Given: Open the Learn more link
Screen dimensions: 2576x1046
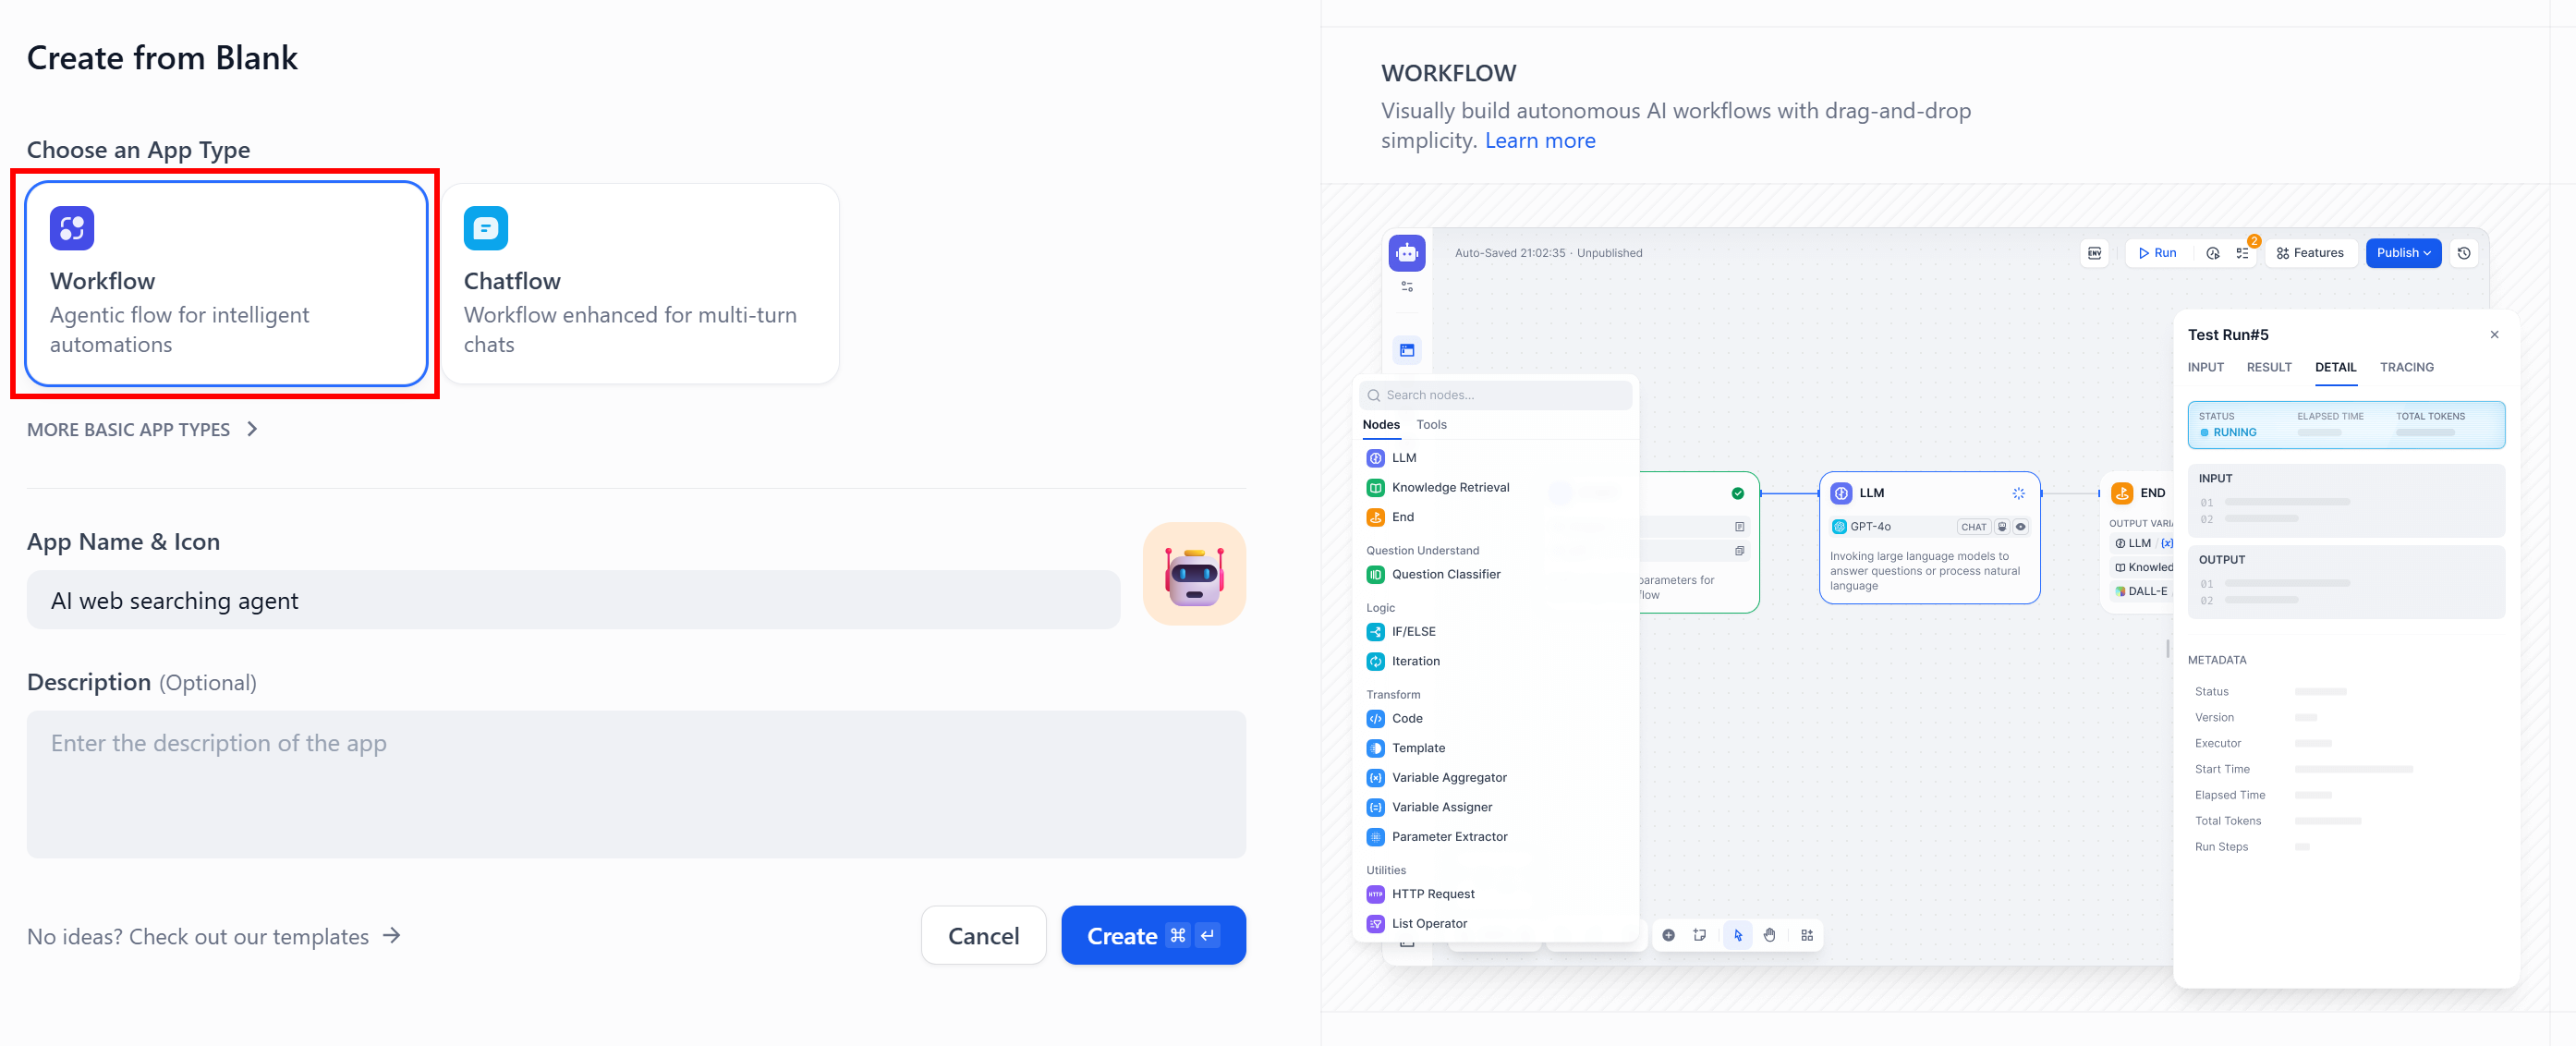Looking at the screenshot, I should [1539, 140].
